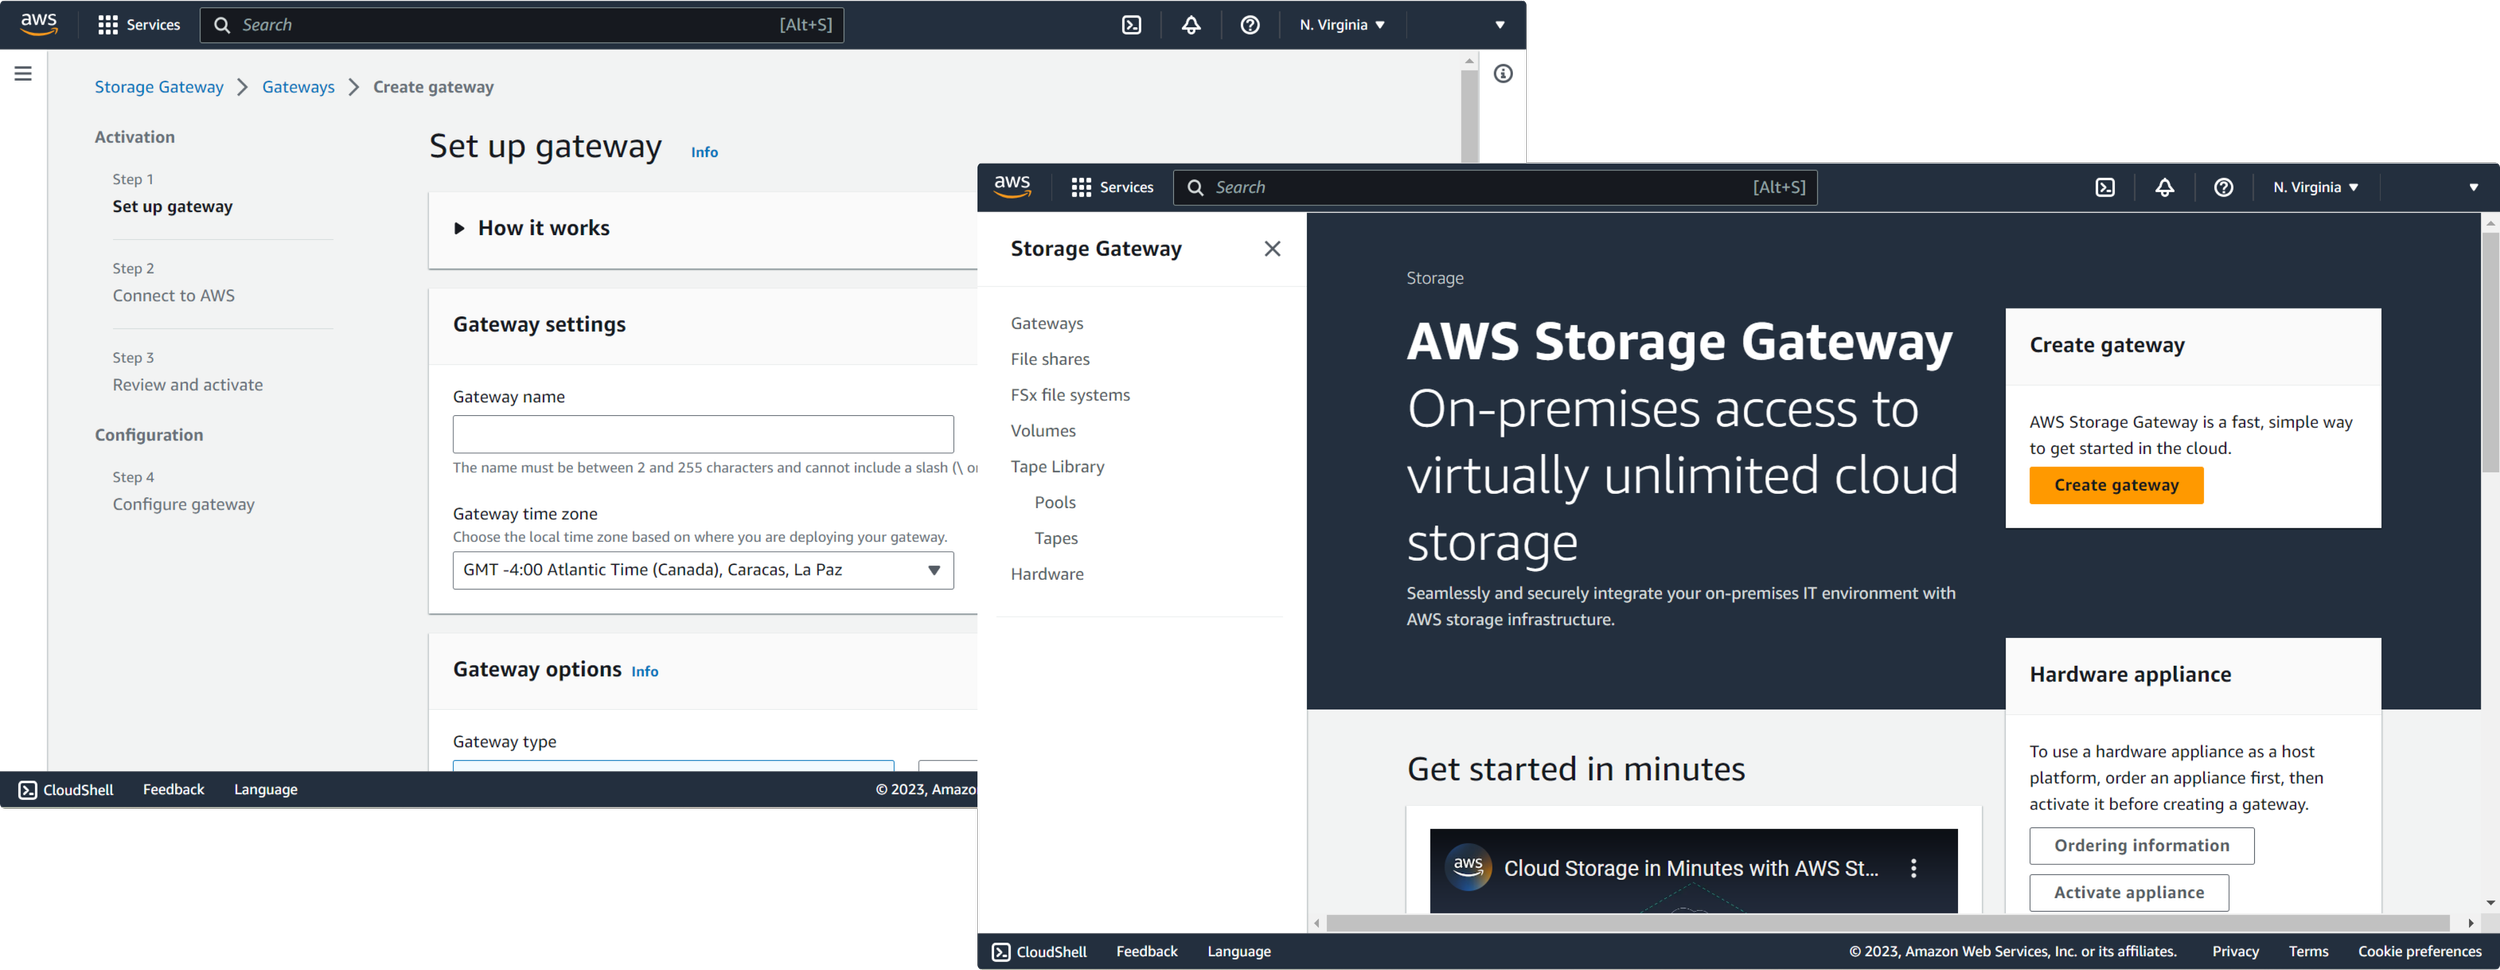Viewport: 2500px width, 970px height.
Task: Click Ordering information button
Action: (x=2141, y=845)
